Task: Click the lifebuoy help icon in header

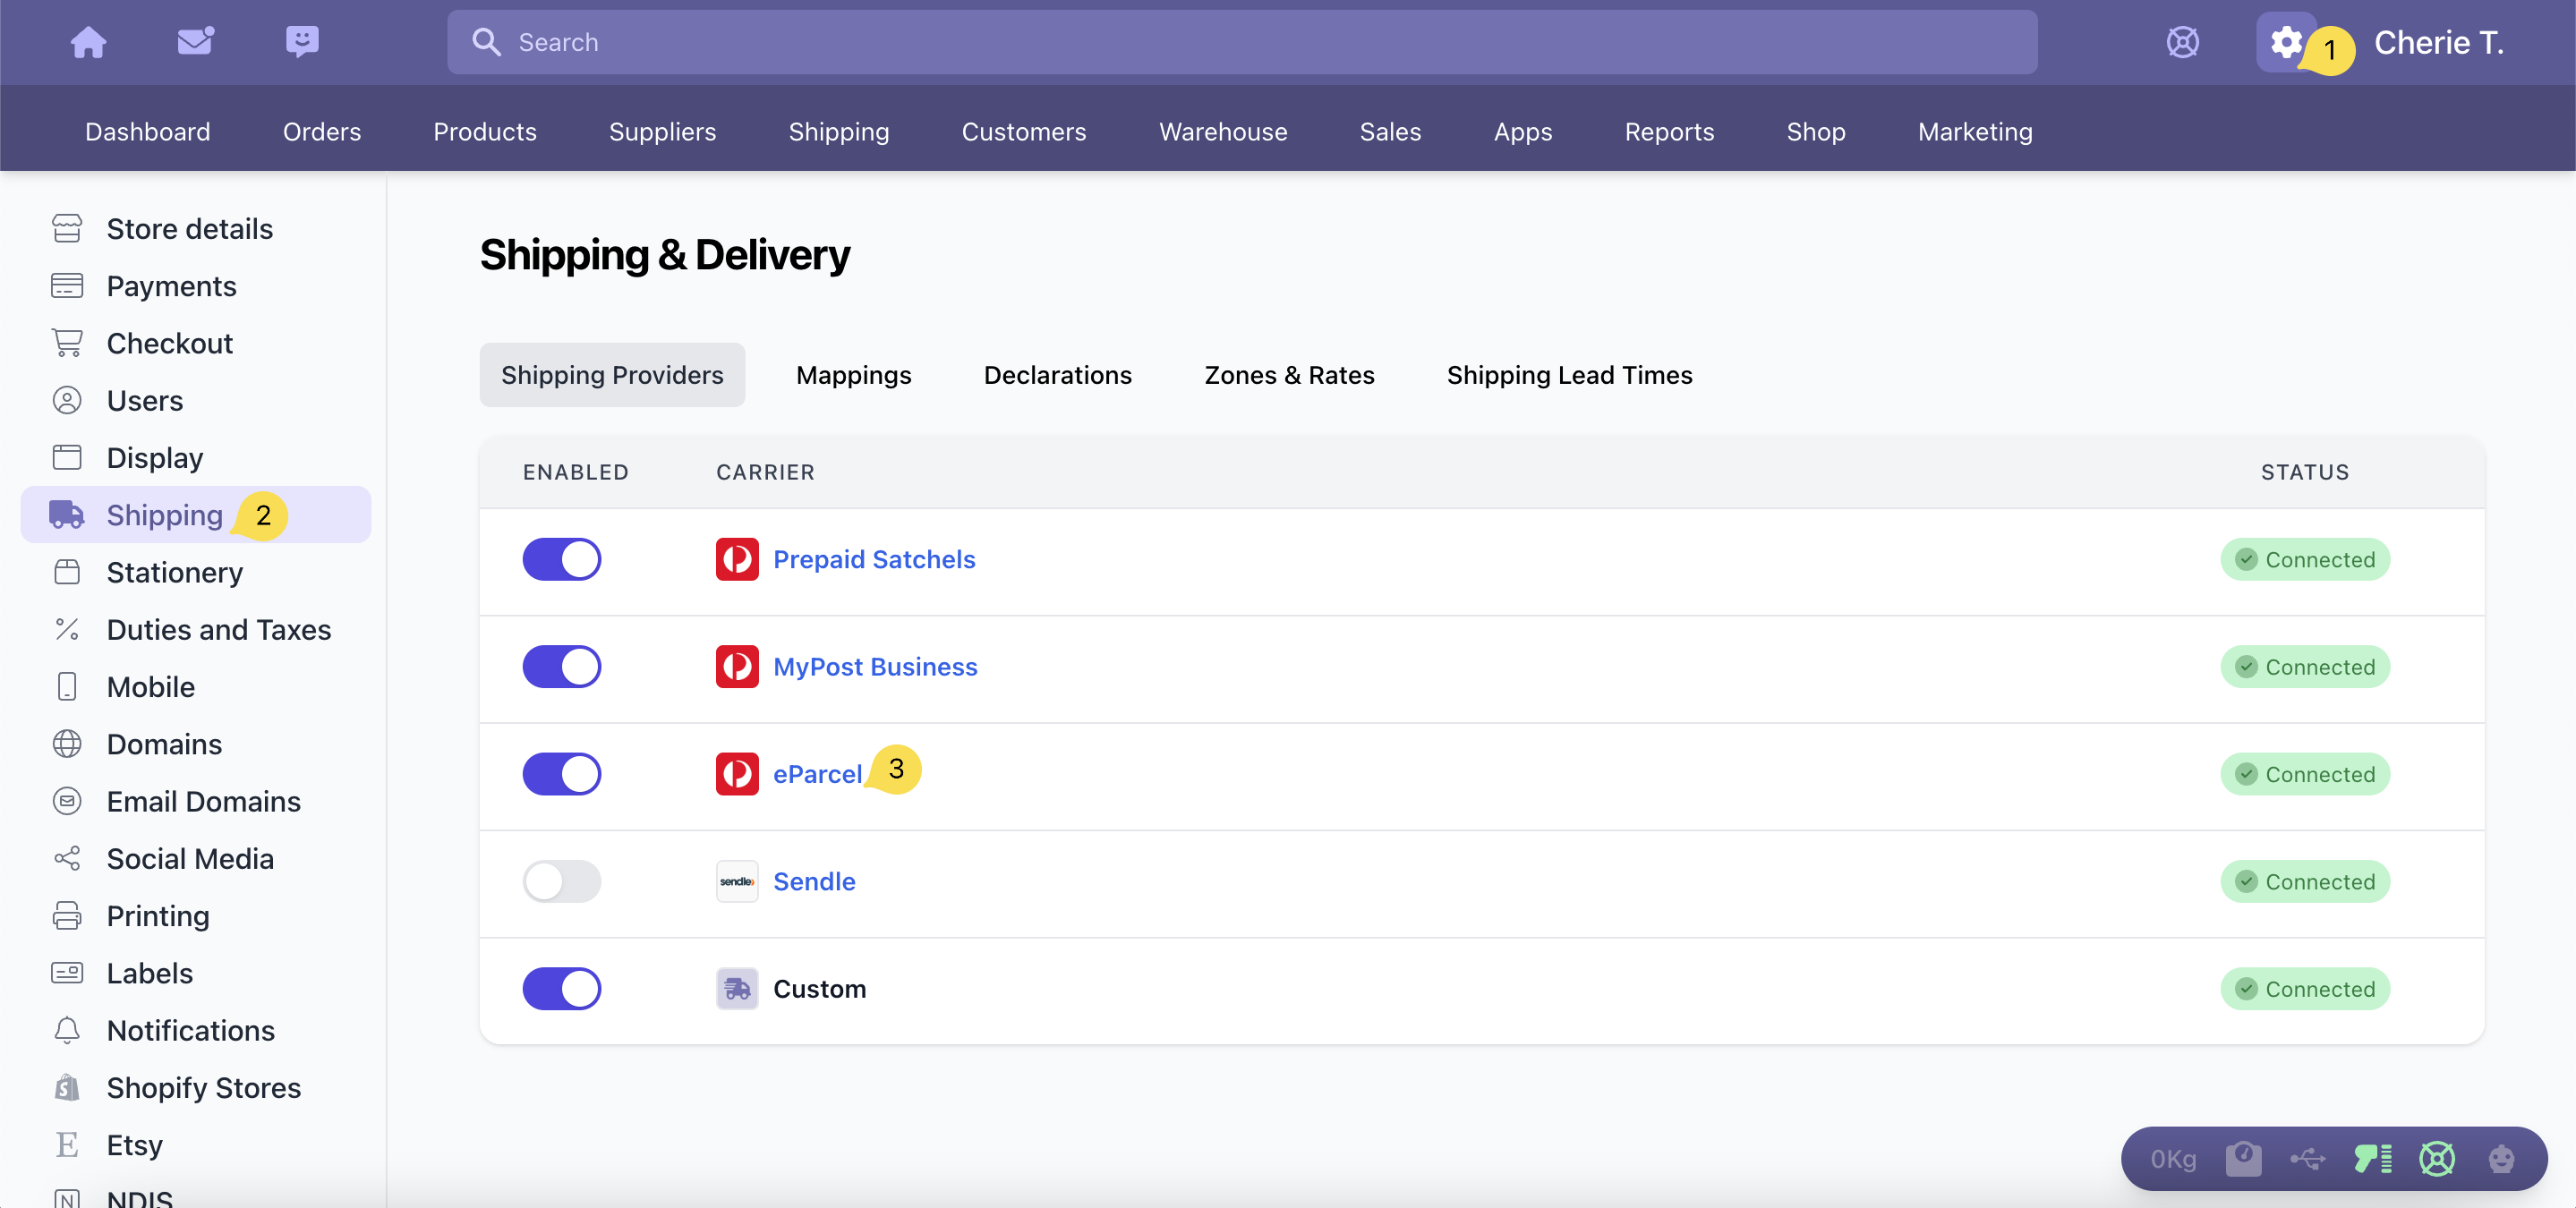Action: (2182, 42)
